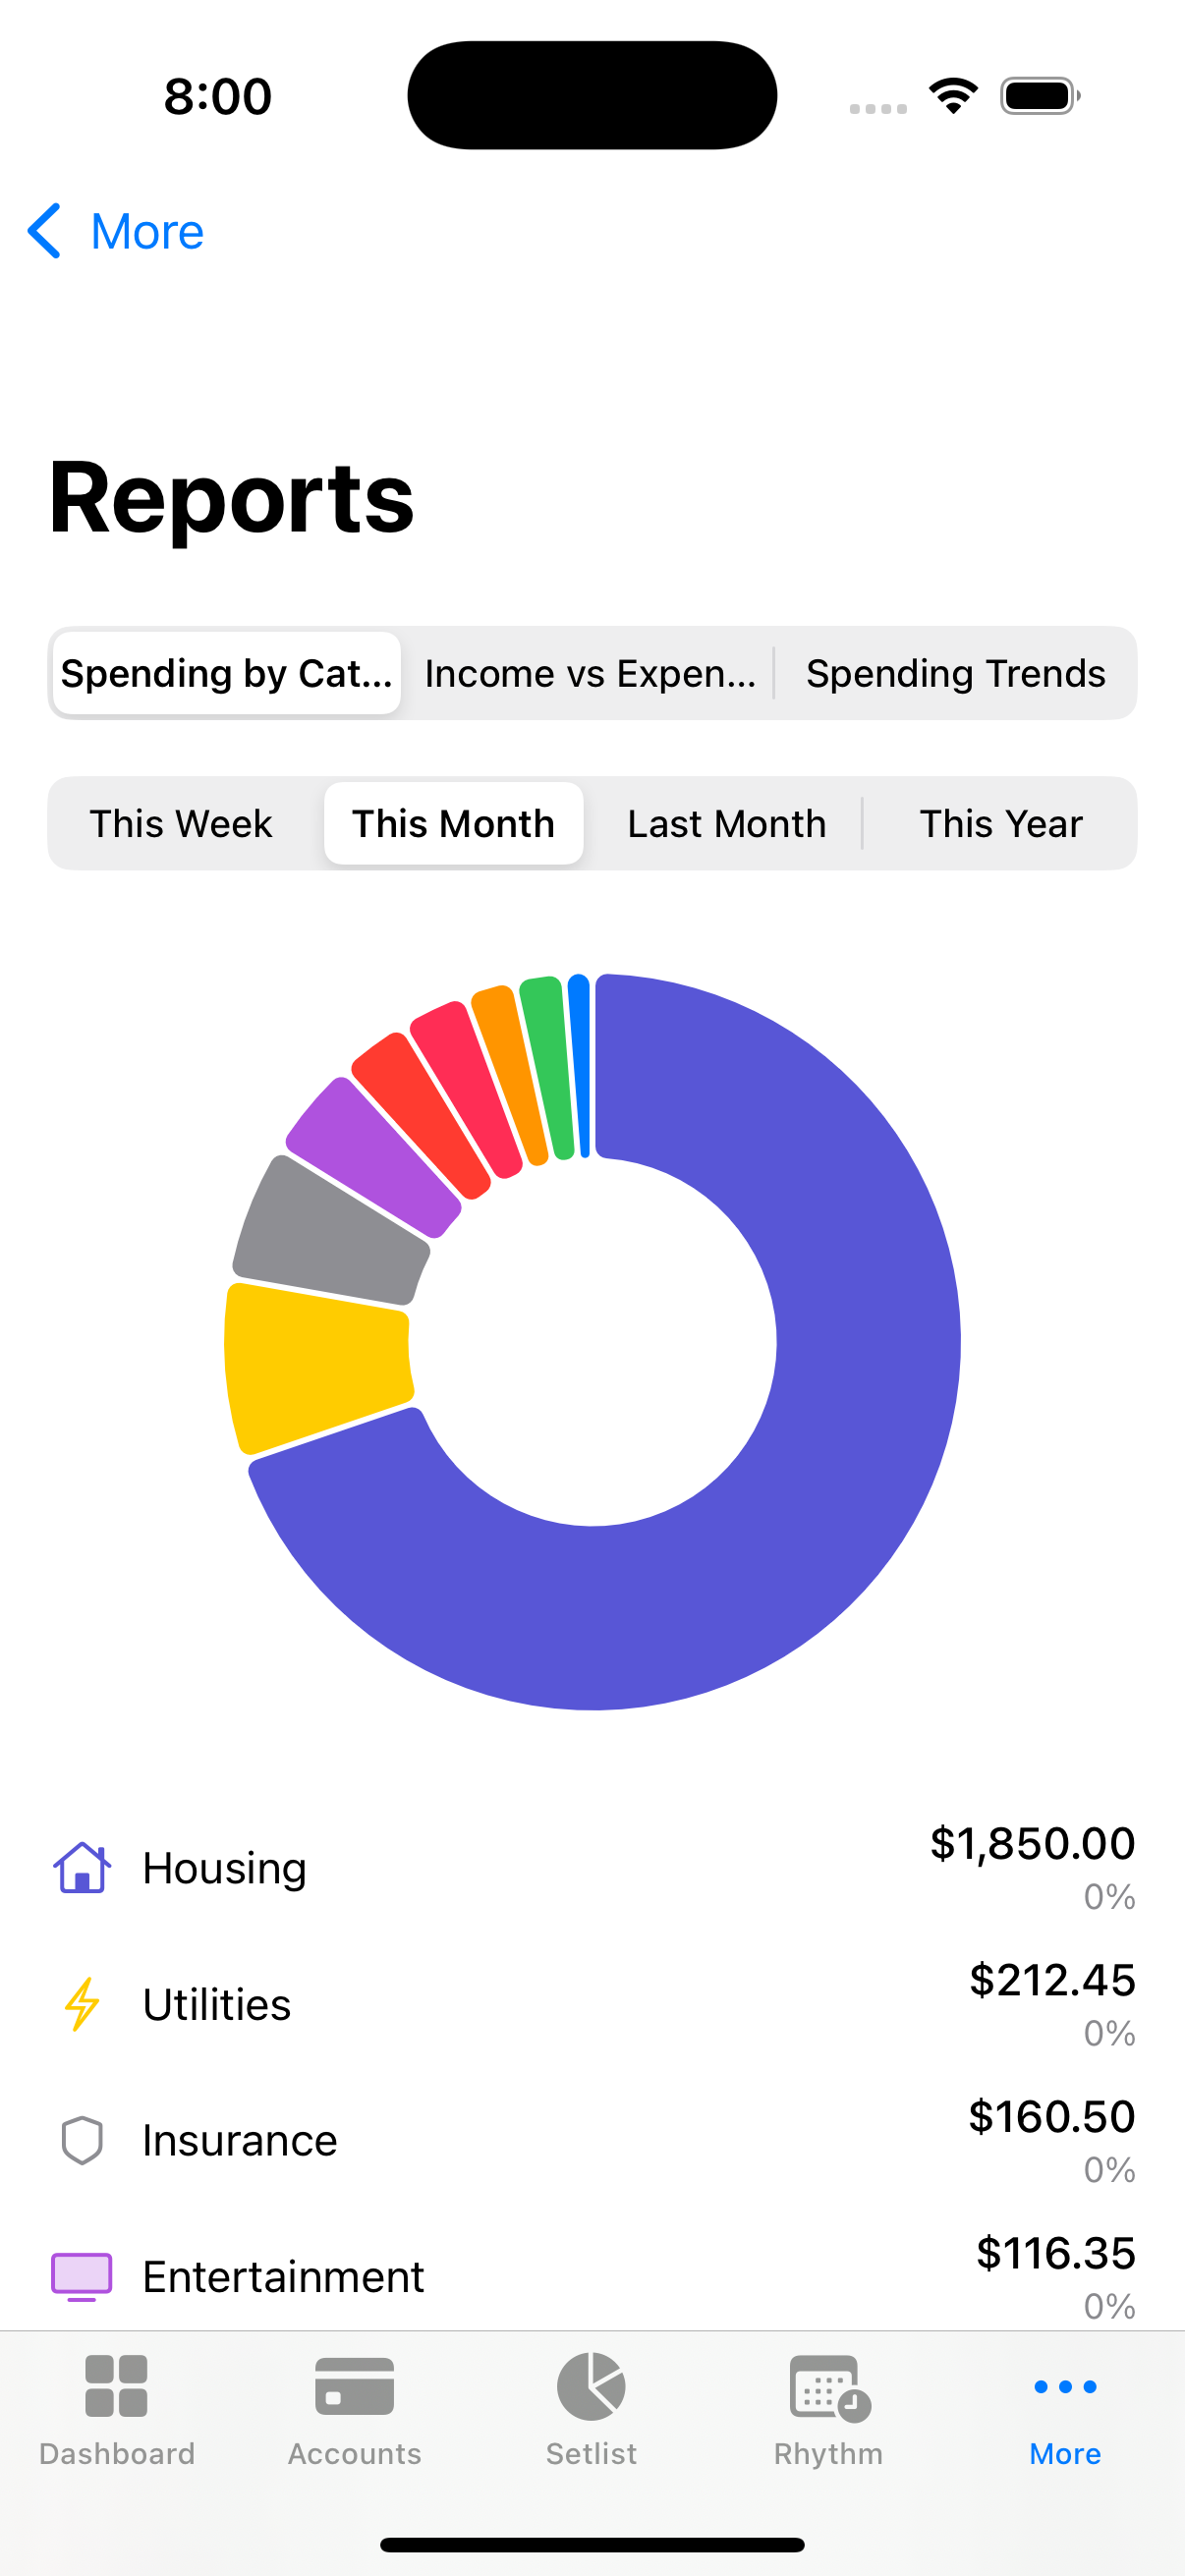Open the Setlist pie chart icon

click(591, 2386)
